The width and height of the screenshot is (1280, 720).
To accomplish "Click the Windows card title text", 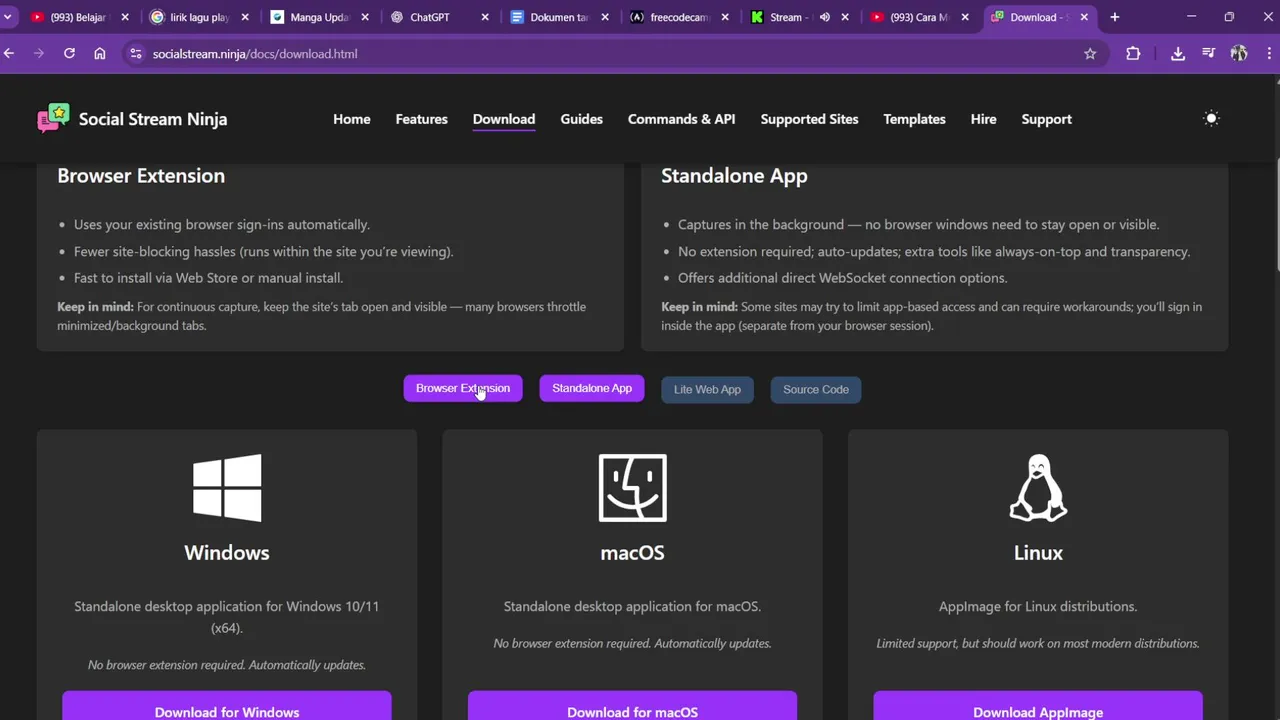I will click(x=227, y=553).
